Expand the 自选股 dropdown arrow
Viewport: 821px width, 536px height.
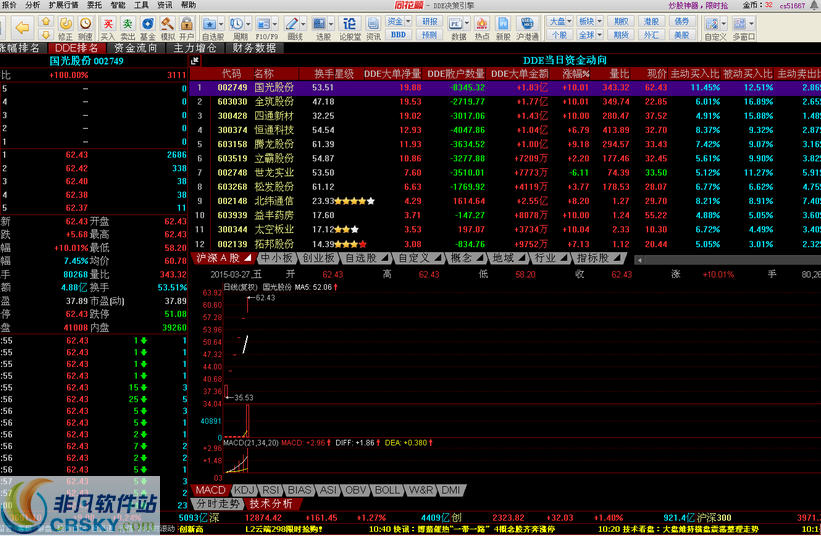coord(221,24)
